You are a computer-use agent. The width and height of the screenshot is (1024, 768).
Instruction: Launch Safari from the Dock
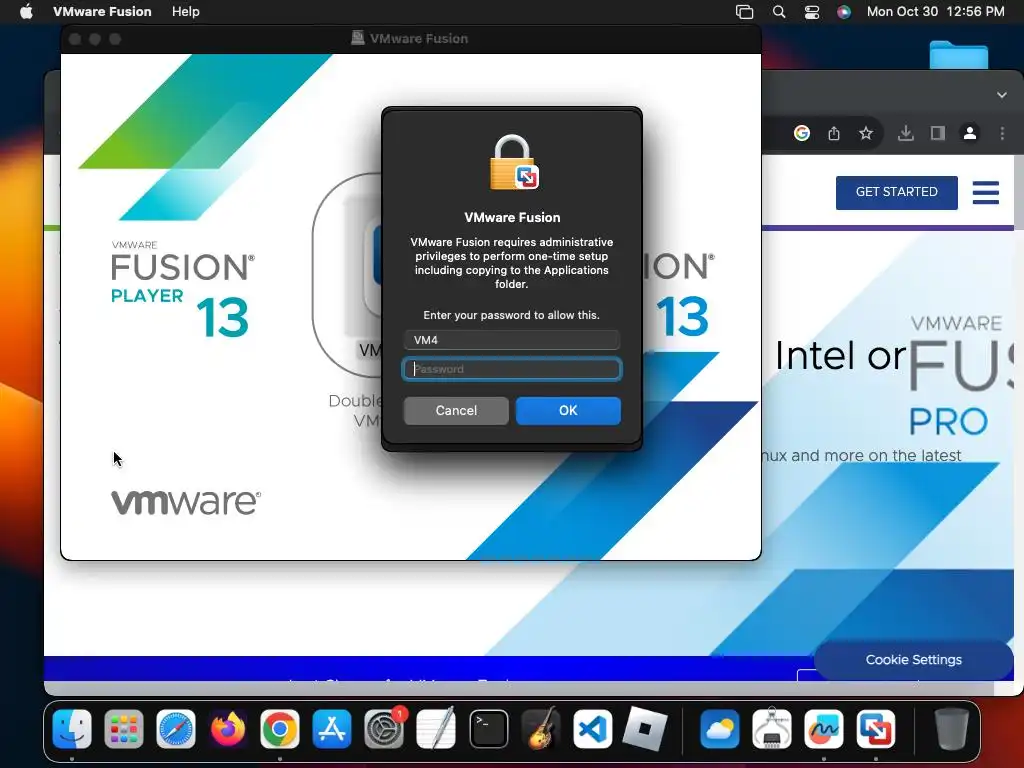[176, 729]
